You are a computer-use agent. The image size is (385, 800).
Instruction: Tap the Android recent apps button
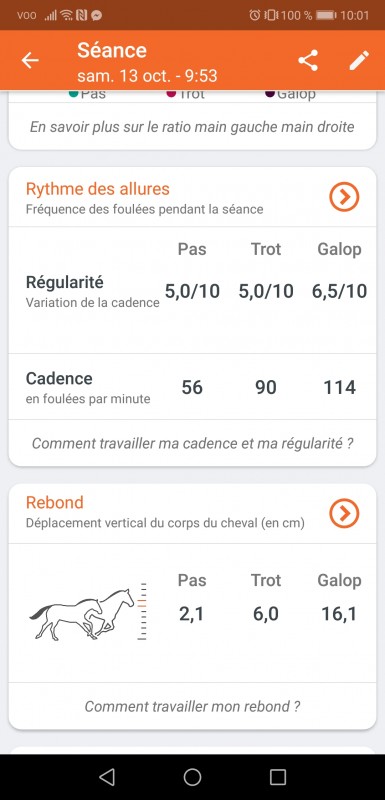[278, 777]
